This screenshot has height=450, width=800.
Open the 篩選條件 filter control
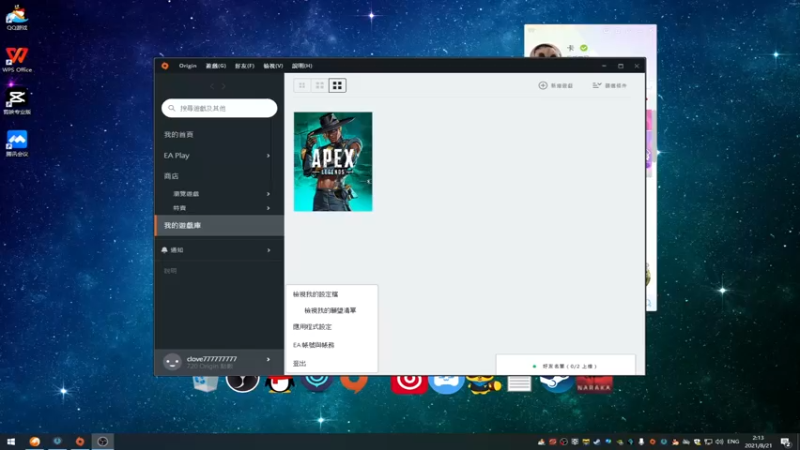point(610,85)
